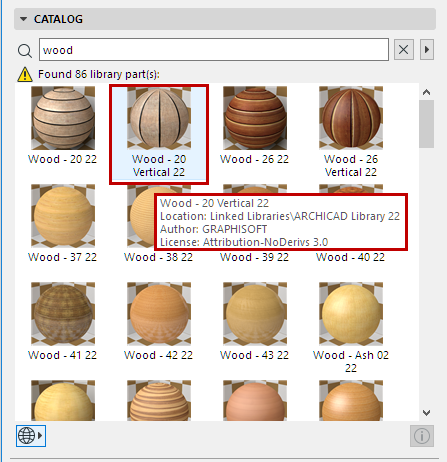The width and height of the screenshot is (447, 462).
Task: Select the Wood - 20 22 surface thumbnail
Action: tap(63, 118)
